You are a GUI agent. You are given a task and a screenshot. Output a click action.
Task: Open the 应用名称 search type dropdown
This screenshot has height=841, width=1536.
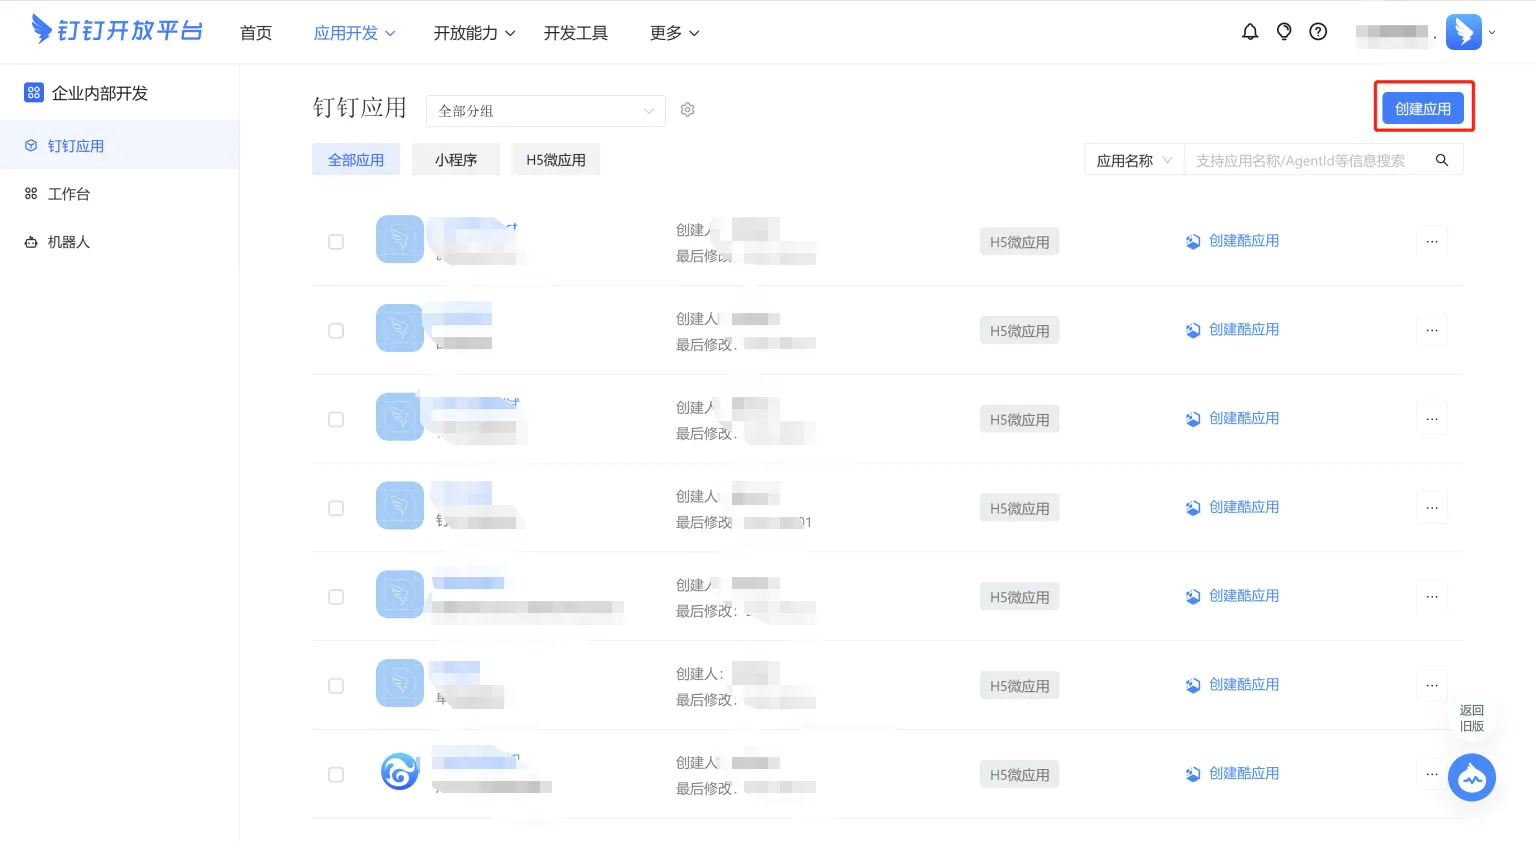pyautogui.click(x=1134, y=160)
